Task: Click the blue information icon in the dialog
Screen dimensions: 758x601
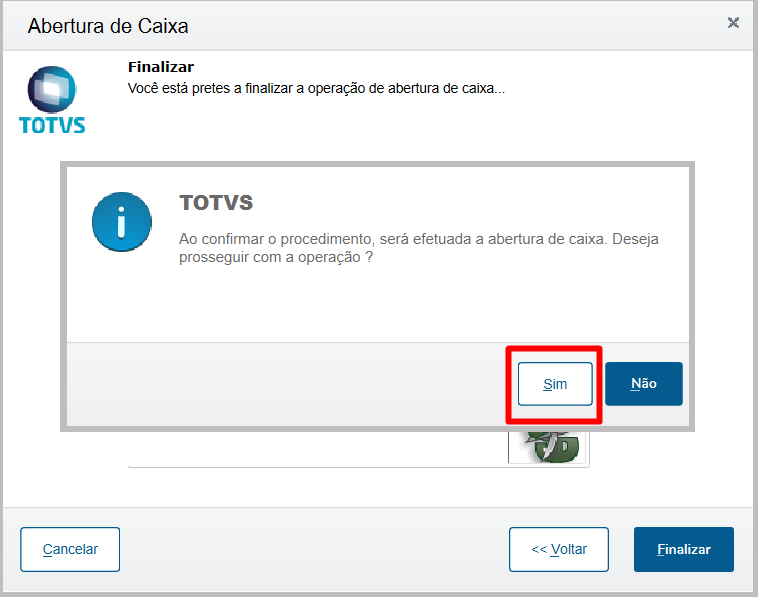Action: [x=121, y=221]
